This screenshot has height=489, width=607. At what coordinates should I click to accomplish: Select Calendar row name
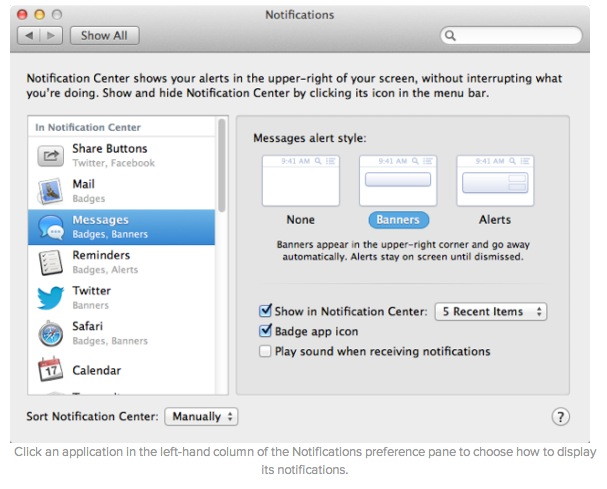coord(97,371)
